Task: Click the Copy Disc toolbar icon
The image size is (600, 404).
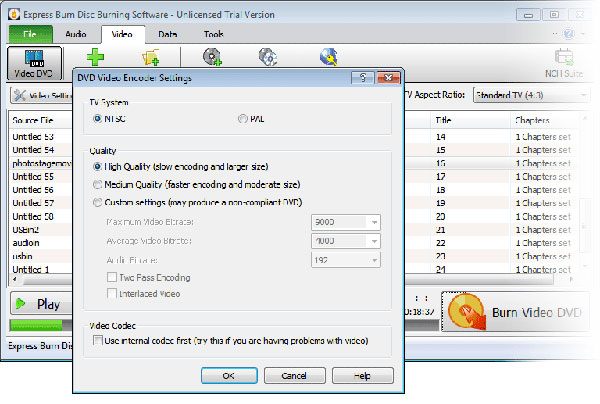Action: (x=268, y=57)
